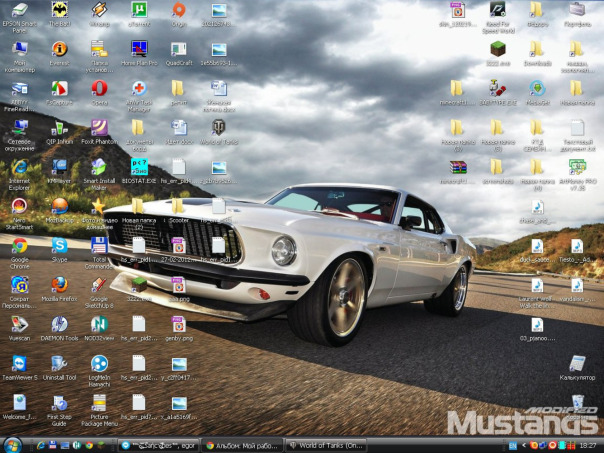The width and height of the screenshot is (604, 453).
Task: Open the Калькулятор desktop shortcut
Action: click(576, 364)
